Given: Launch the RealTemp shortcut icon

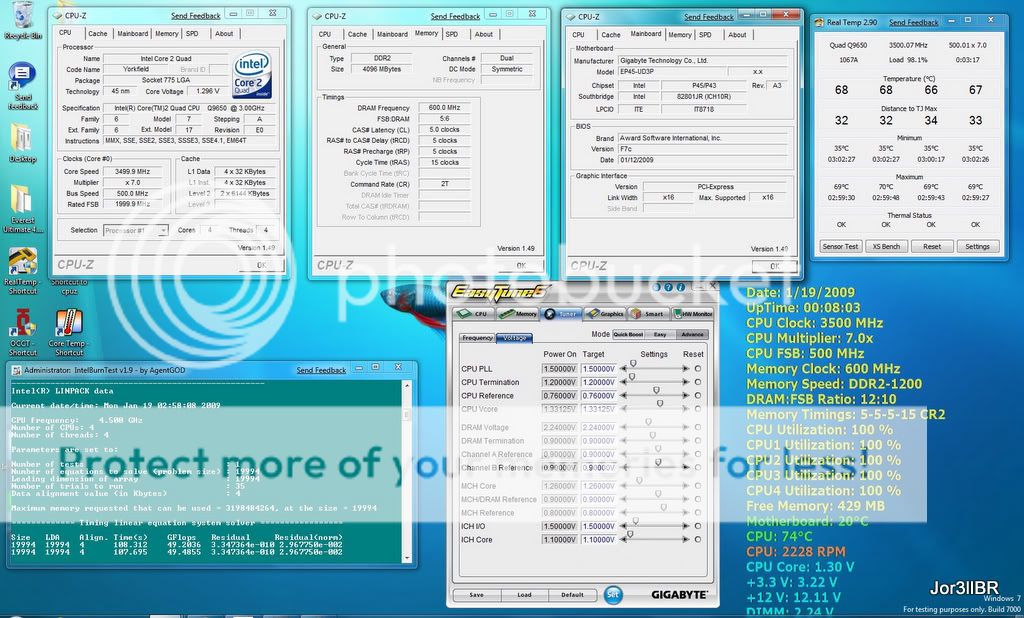Looking at the screenshot, I should [23, 270].
